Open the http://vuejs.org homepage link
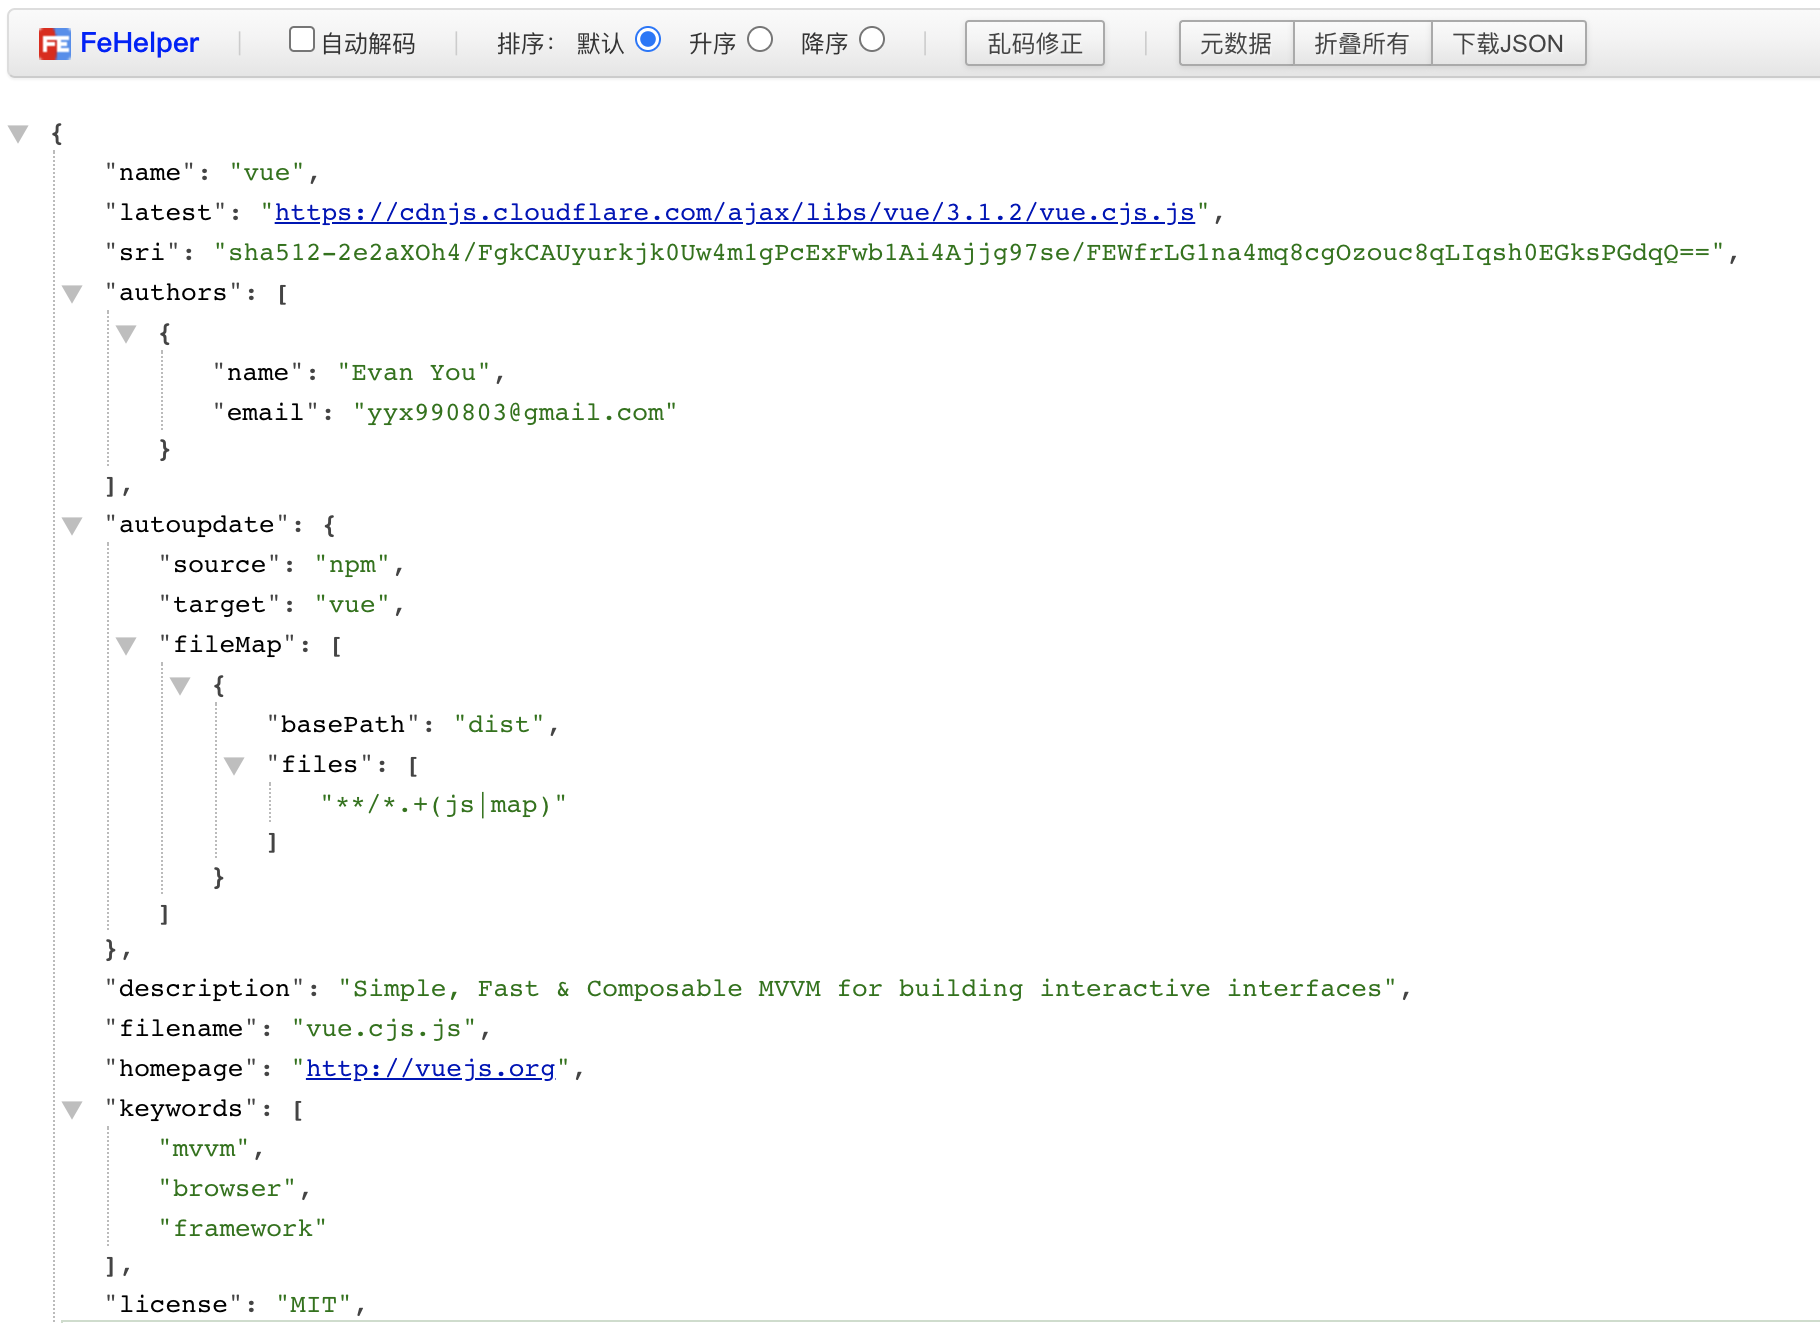 [430, 1069]
